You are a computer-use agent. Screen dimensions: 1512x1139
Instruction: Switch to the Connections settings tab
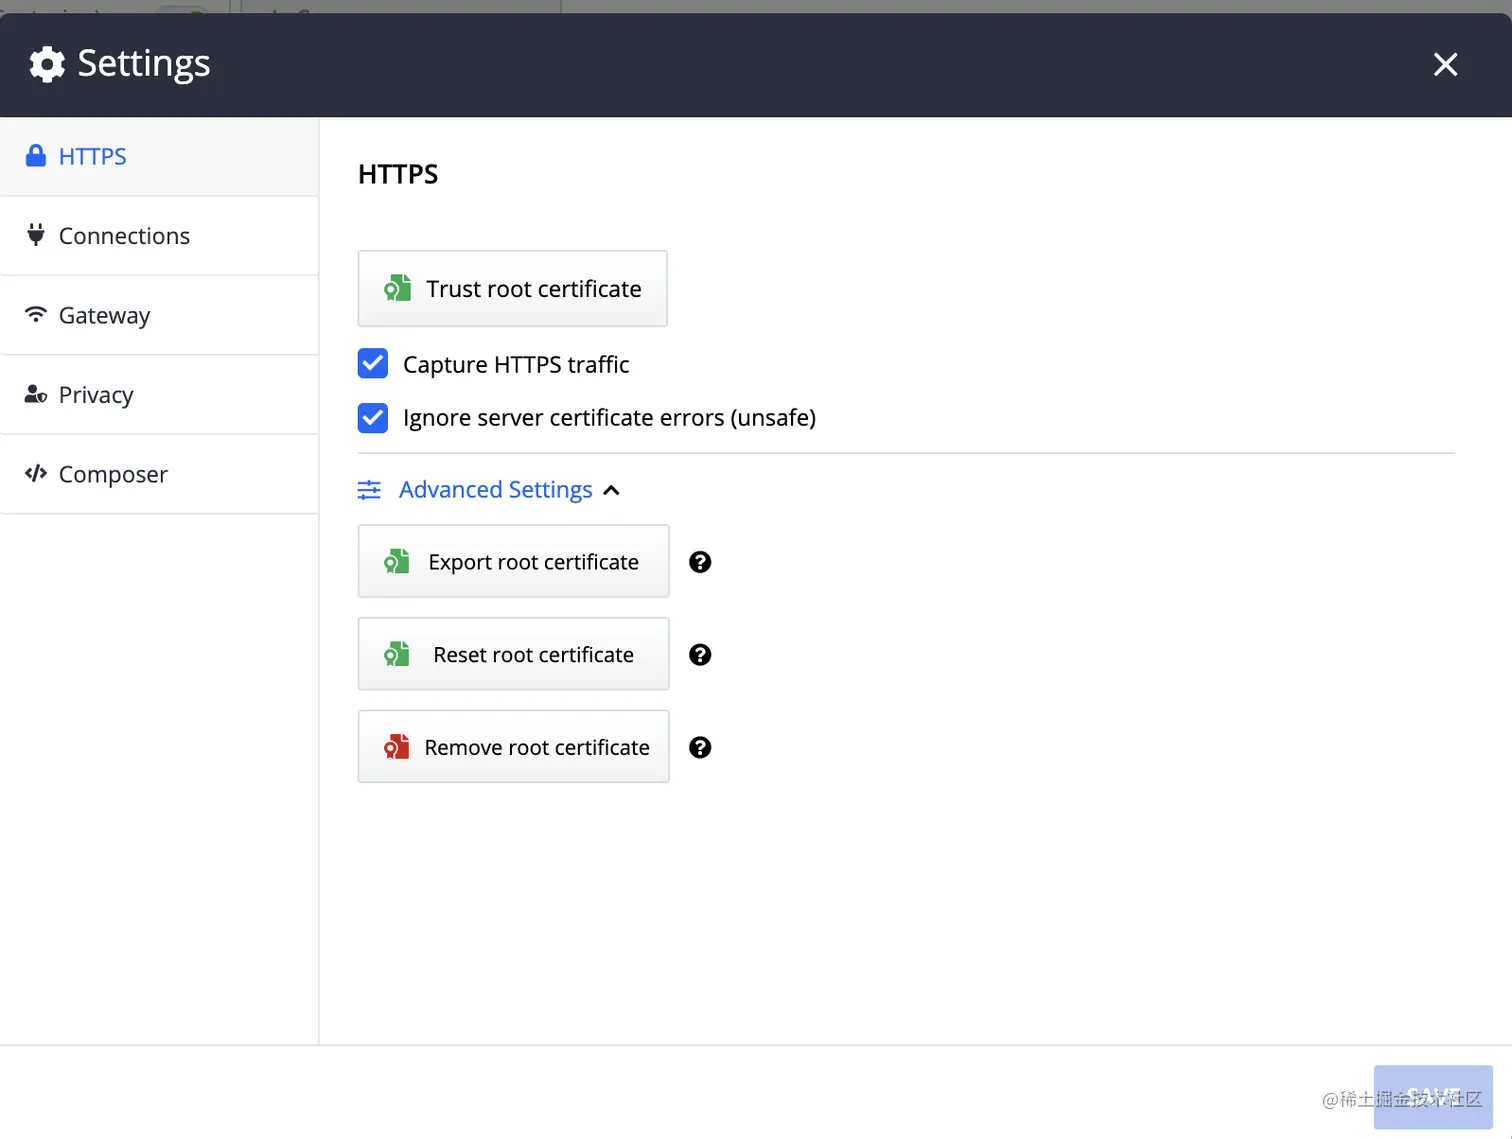(x=159, y=236)
